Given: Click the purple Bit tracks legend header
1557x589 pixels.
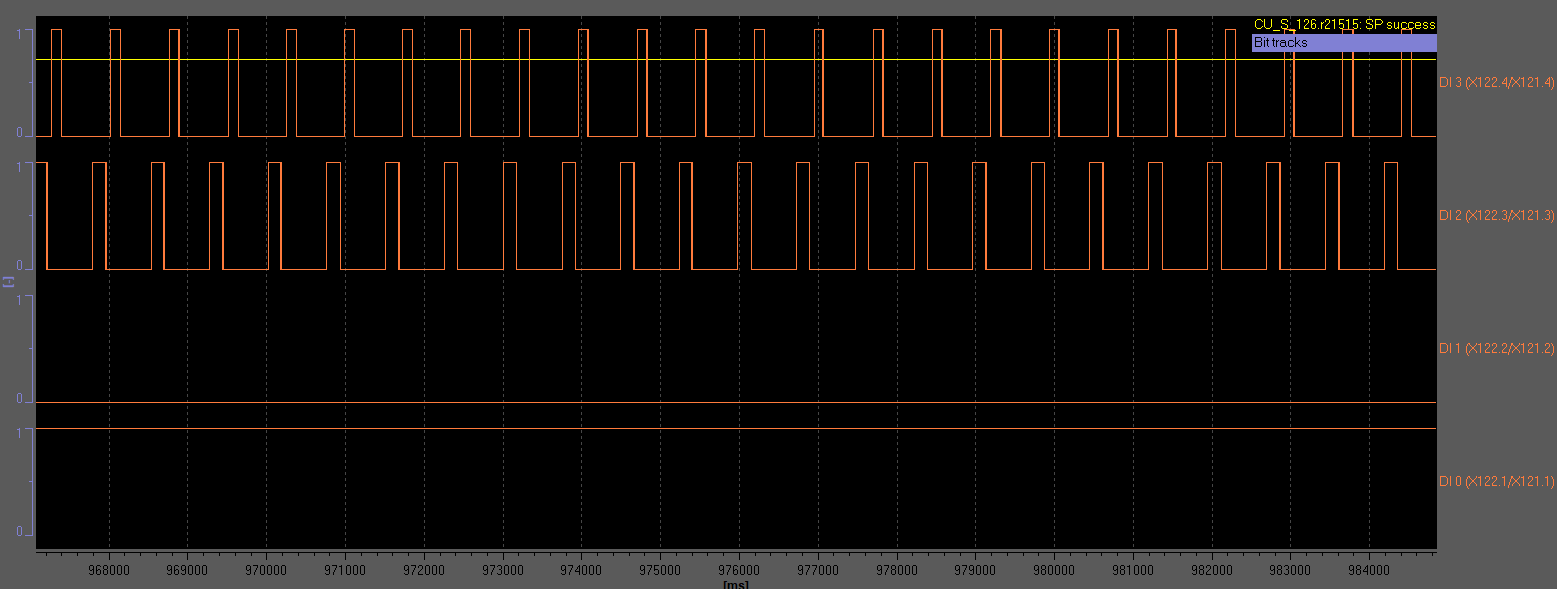Looking at the screenshot, I should coord(1343,43).
